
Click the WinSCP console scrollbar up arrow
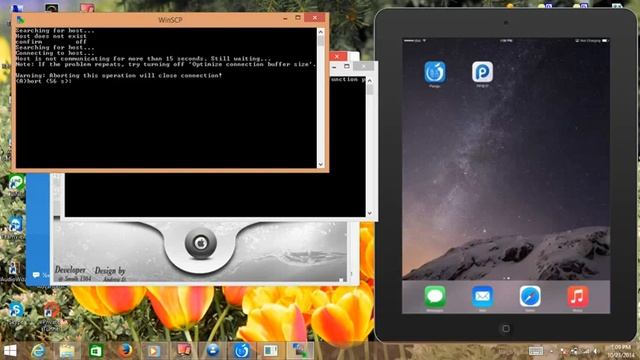pos(320,32)
